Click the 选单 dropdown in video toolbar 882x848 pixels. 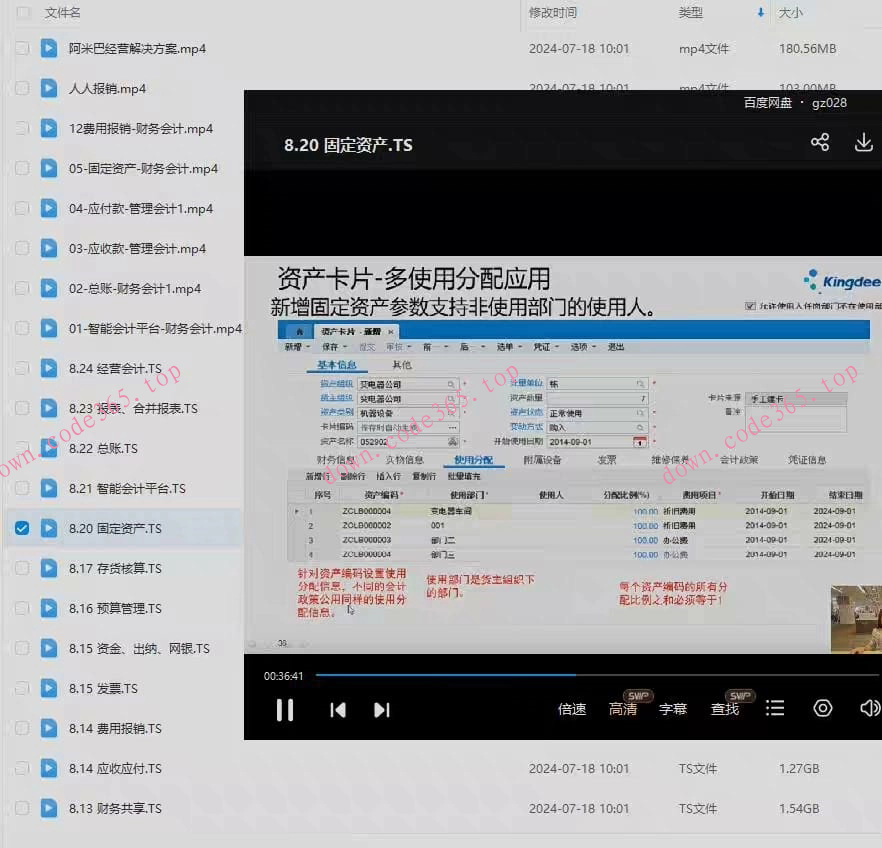[509, 347]
